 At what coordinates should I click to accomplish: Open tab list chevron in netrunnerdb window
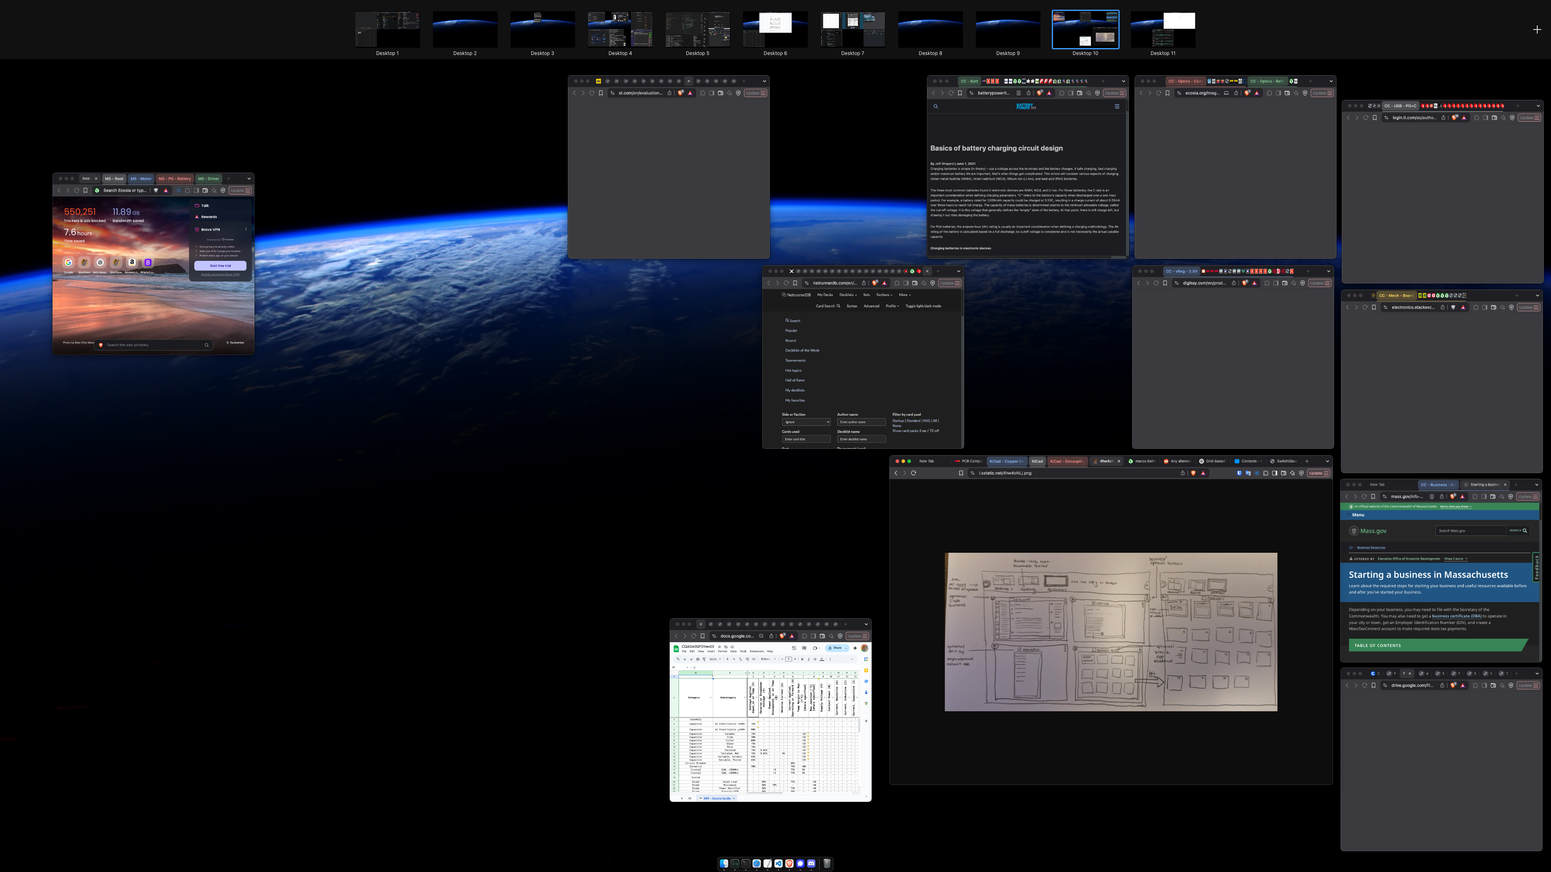click(x=958, y=271)
